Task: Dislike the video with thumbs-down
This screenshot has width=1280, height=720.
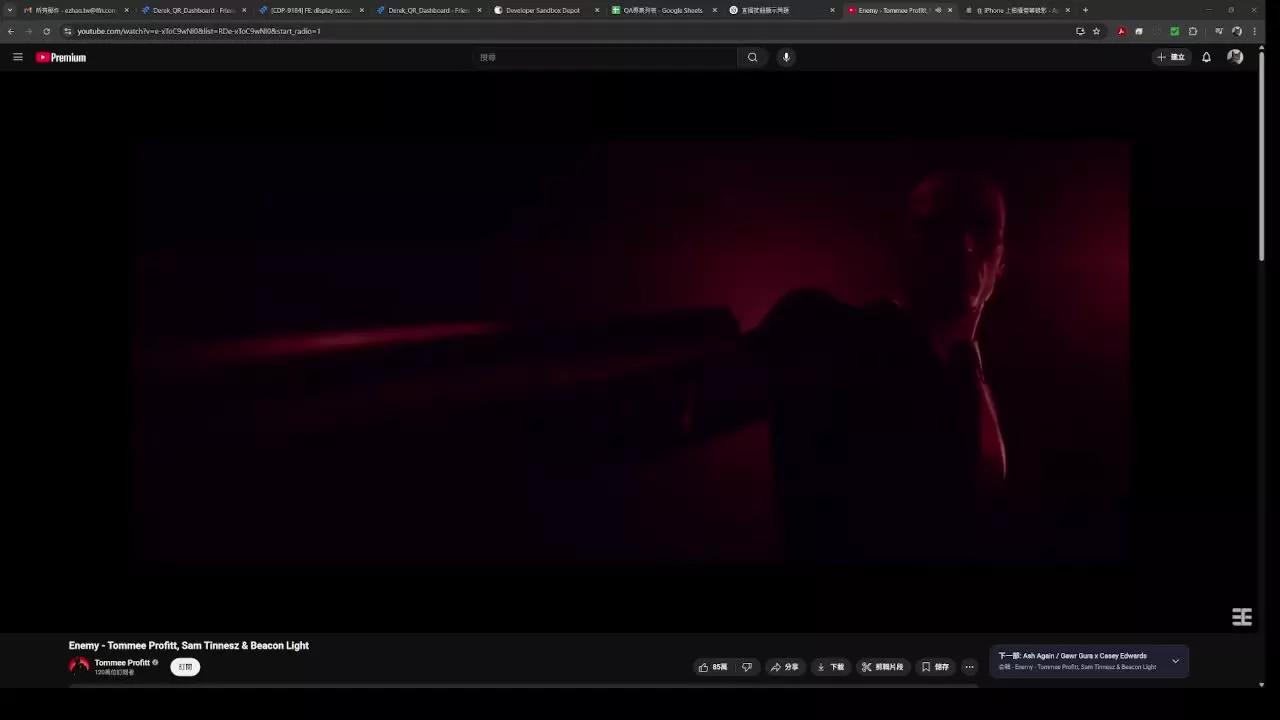Action: pos(747,667)
